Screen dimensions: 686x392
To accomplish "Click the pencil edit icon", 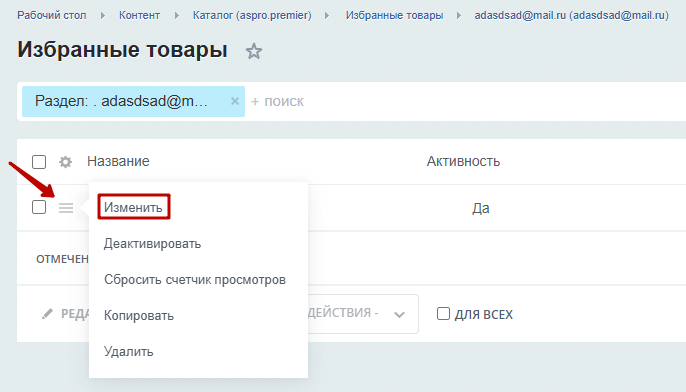I will click(x=47, y=314).
